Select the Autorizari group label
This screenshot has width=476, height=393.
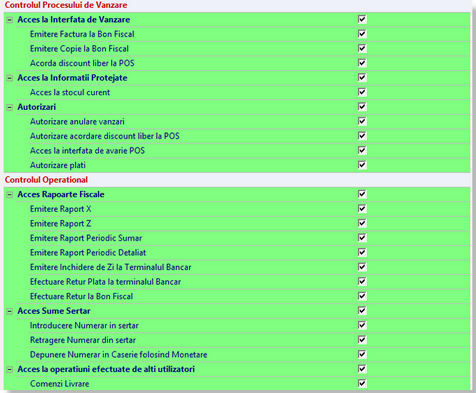tap(37, 107)
